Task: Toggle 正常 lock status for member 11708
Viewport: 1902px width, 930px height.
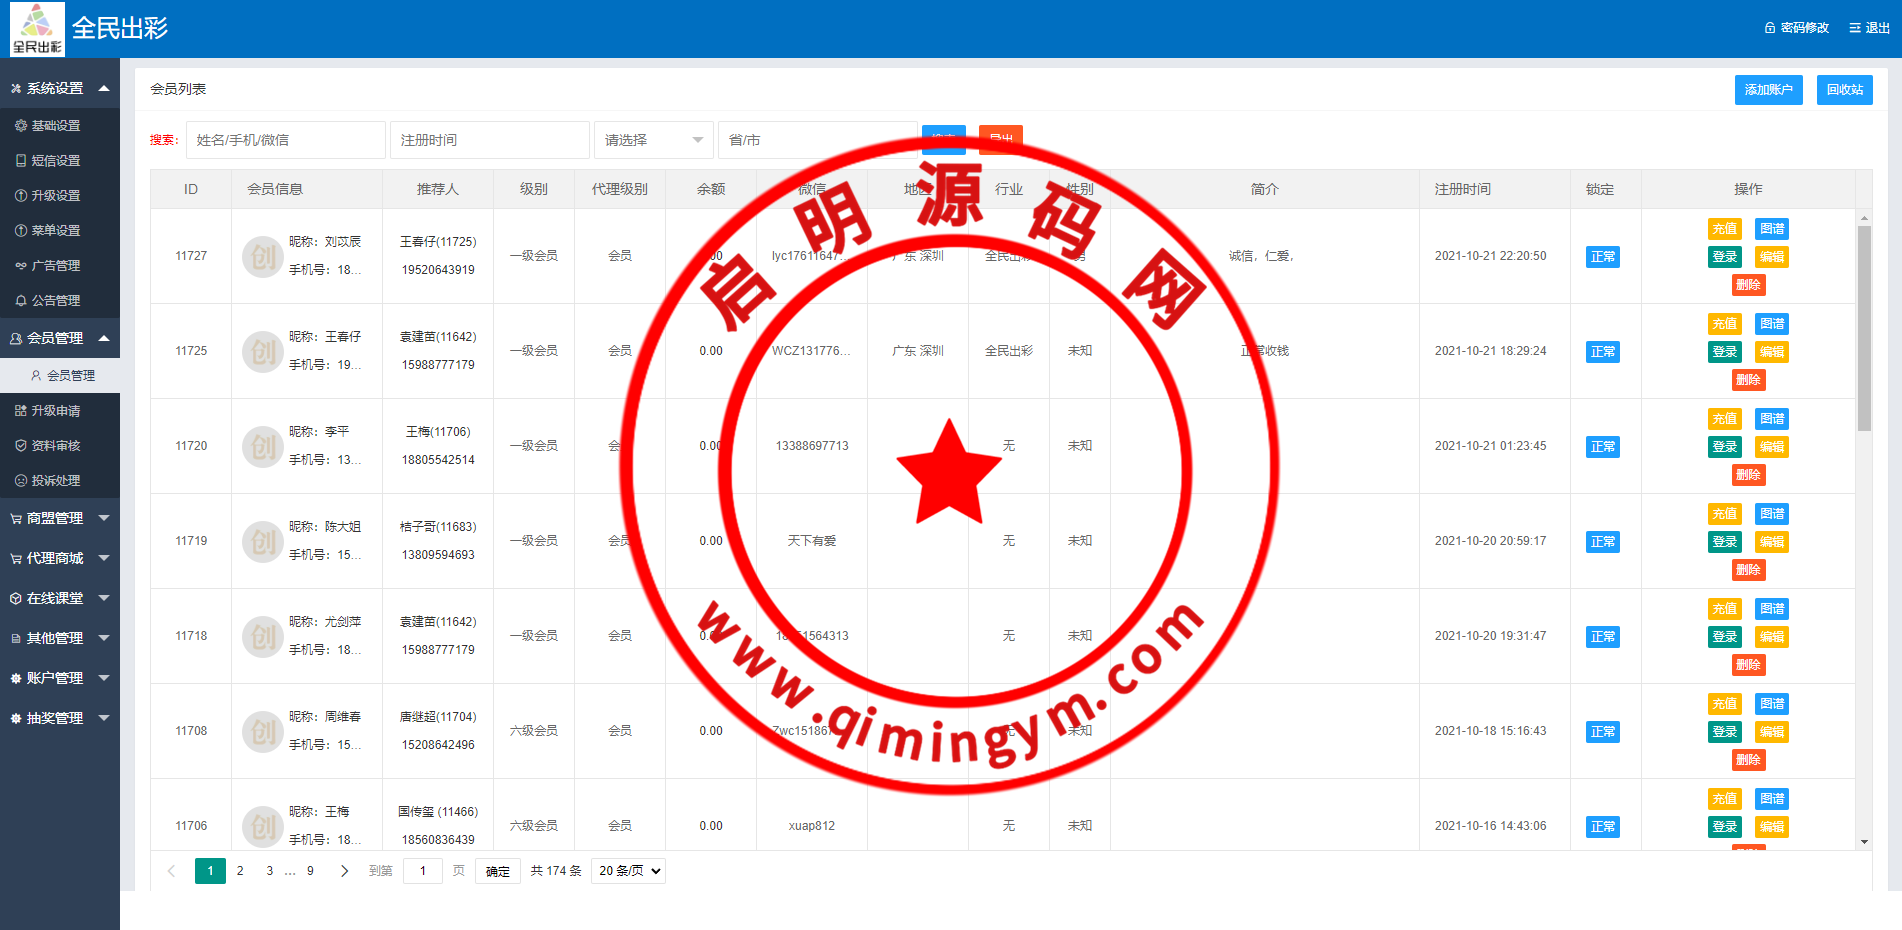Action: (x=1602, y=732)
